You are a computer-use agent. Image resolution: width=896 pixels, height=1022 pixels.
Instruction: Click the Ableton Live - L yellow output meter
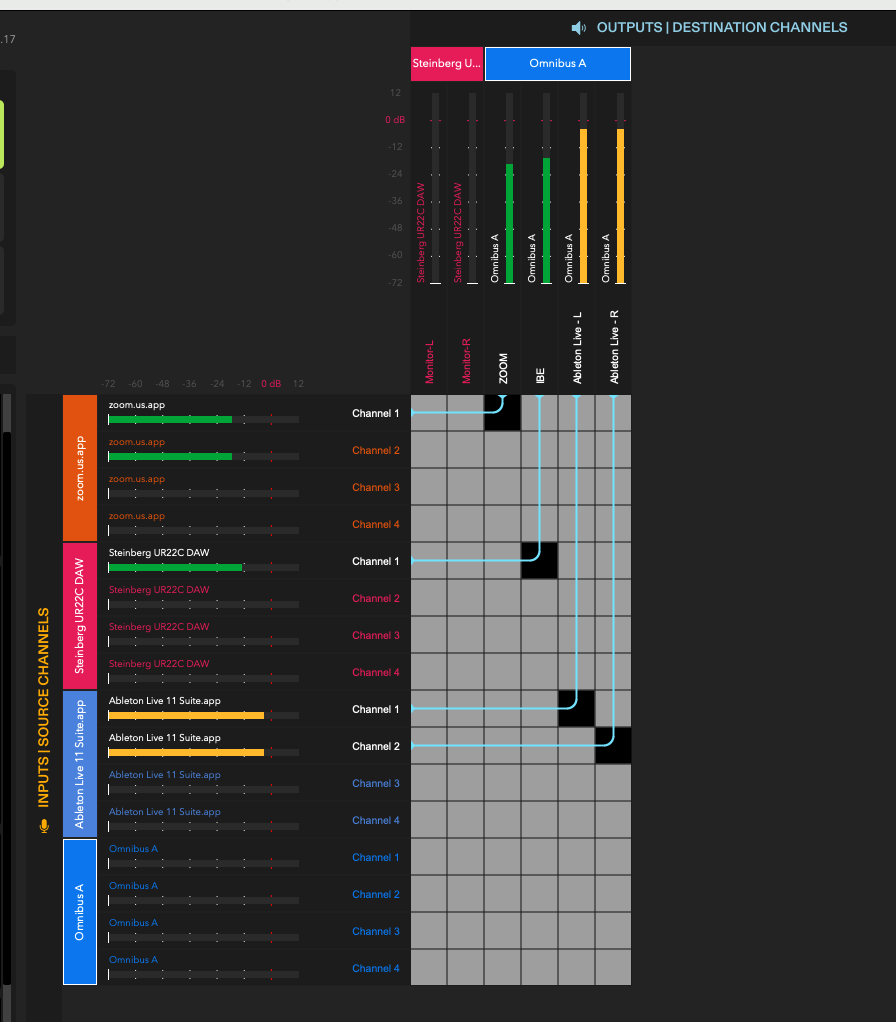click(584, 188)
